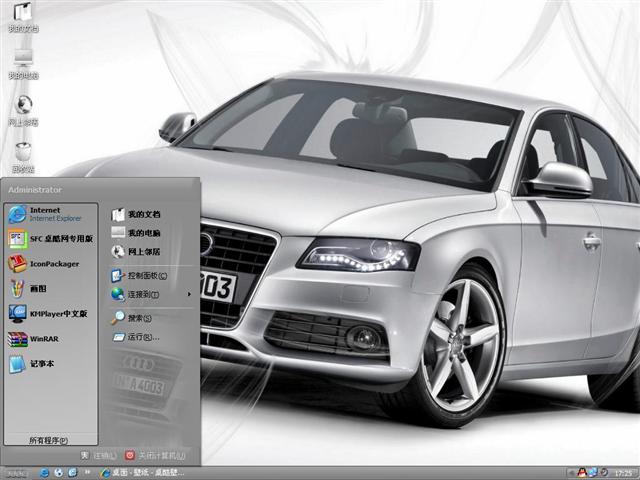Click the 关闭计算机 (Shut Down) button

(x=153, y=455)
